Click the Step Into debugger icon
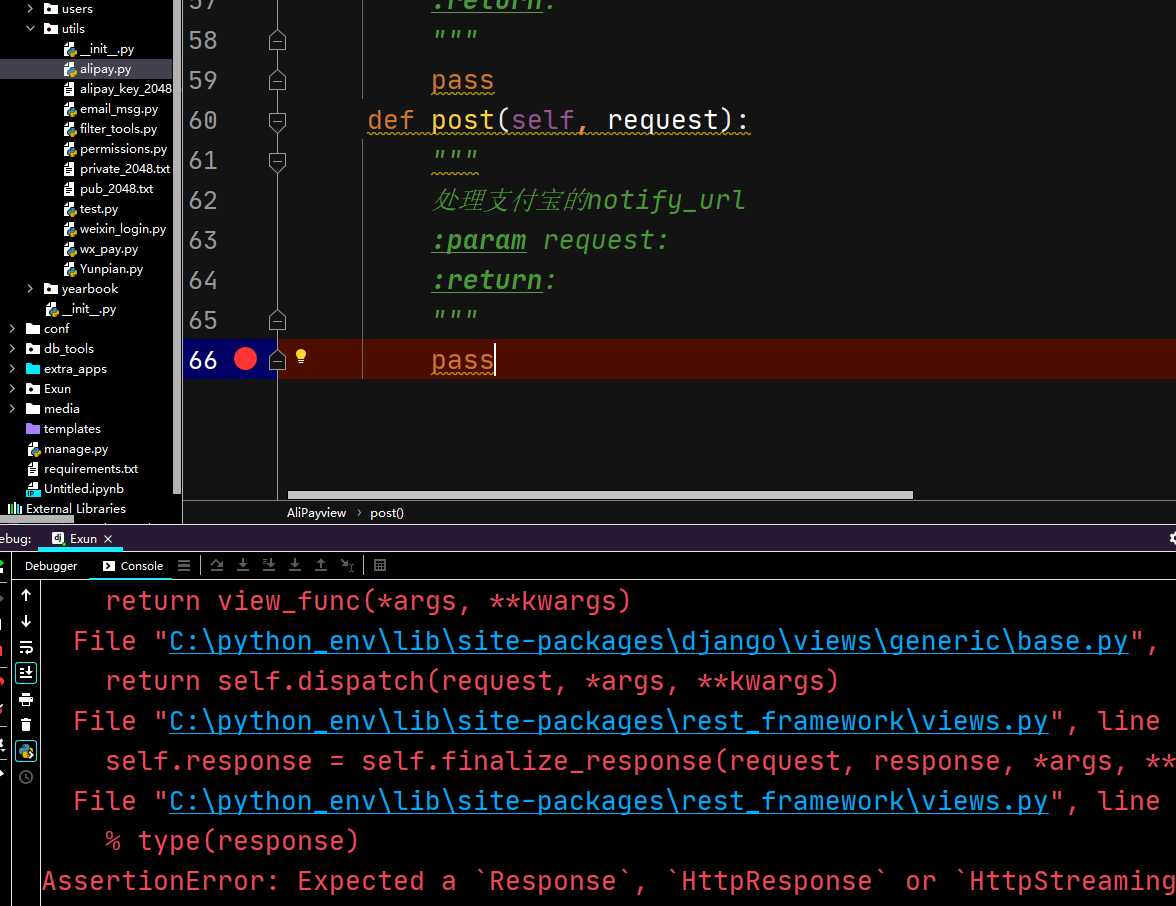 pyautogui.click(x=243, y=565)
